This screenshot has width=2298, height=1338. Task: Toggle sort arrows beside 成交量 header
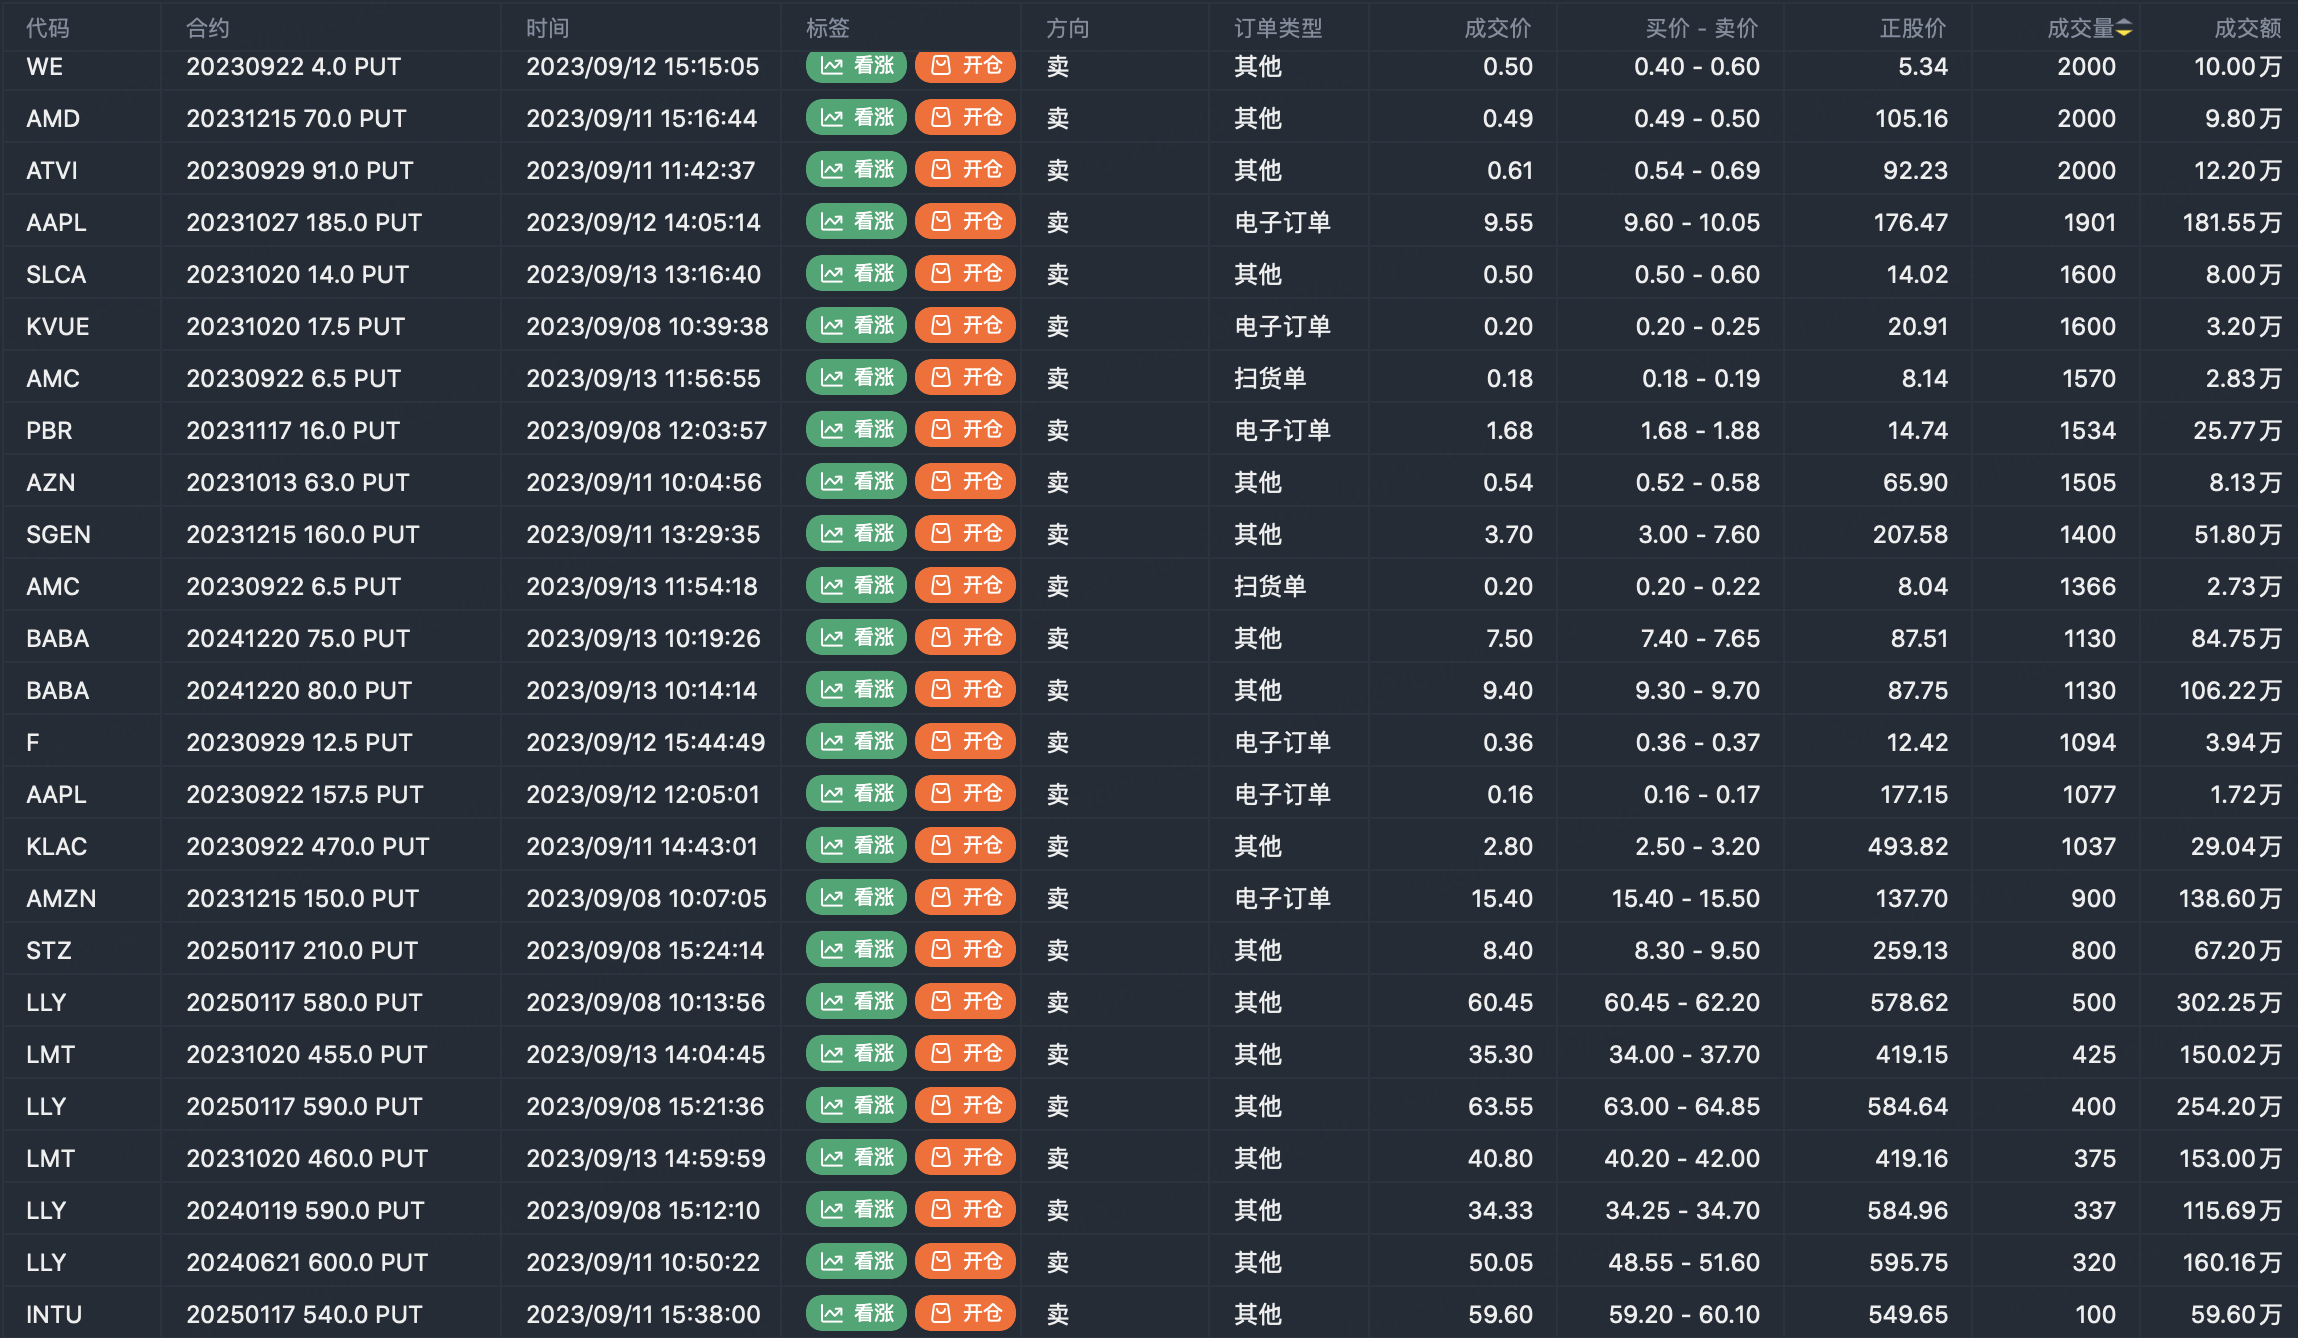[2124, 29]
